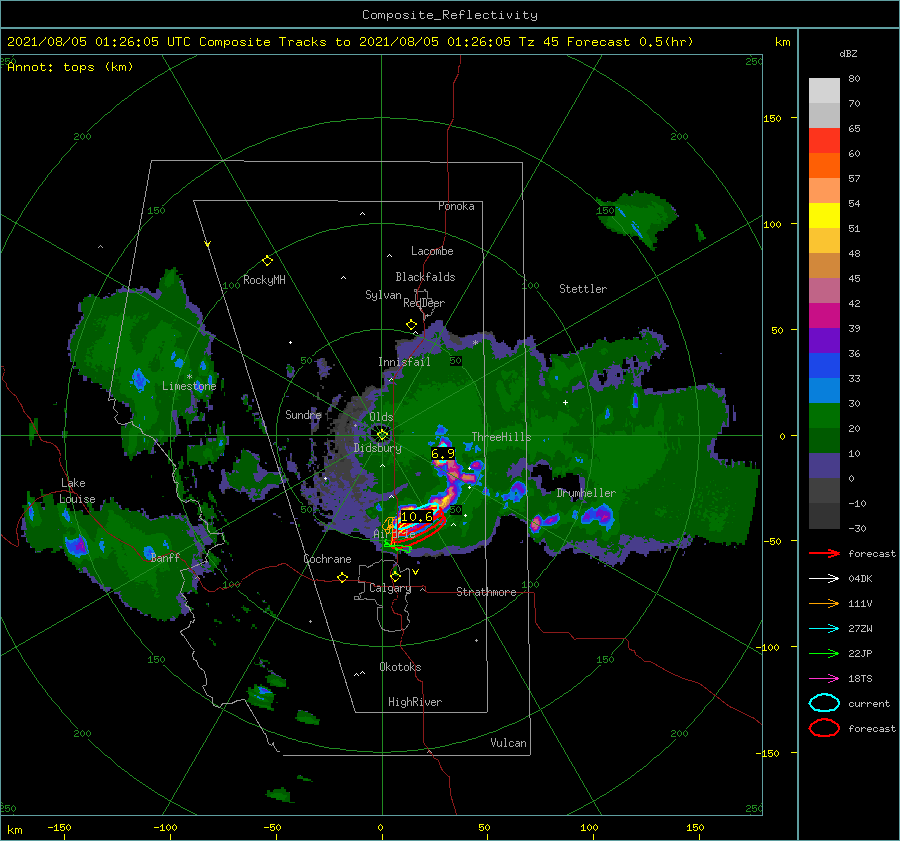
Task: Select the 10.6 storm top label
Action: pyautogui.click(x=417, y=517)
